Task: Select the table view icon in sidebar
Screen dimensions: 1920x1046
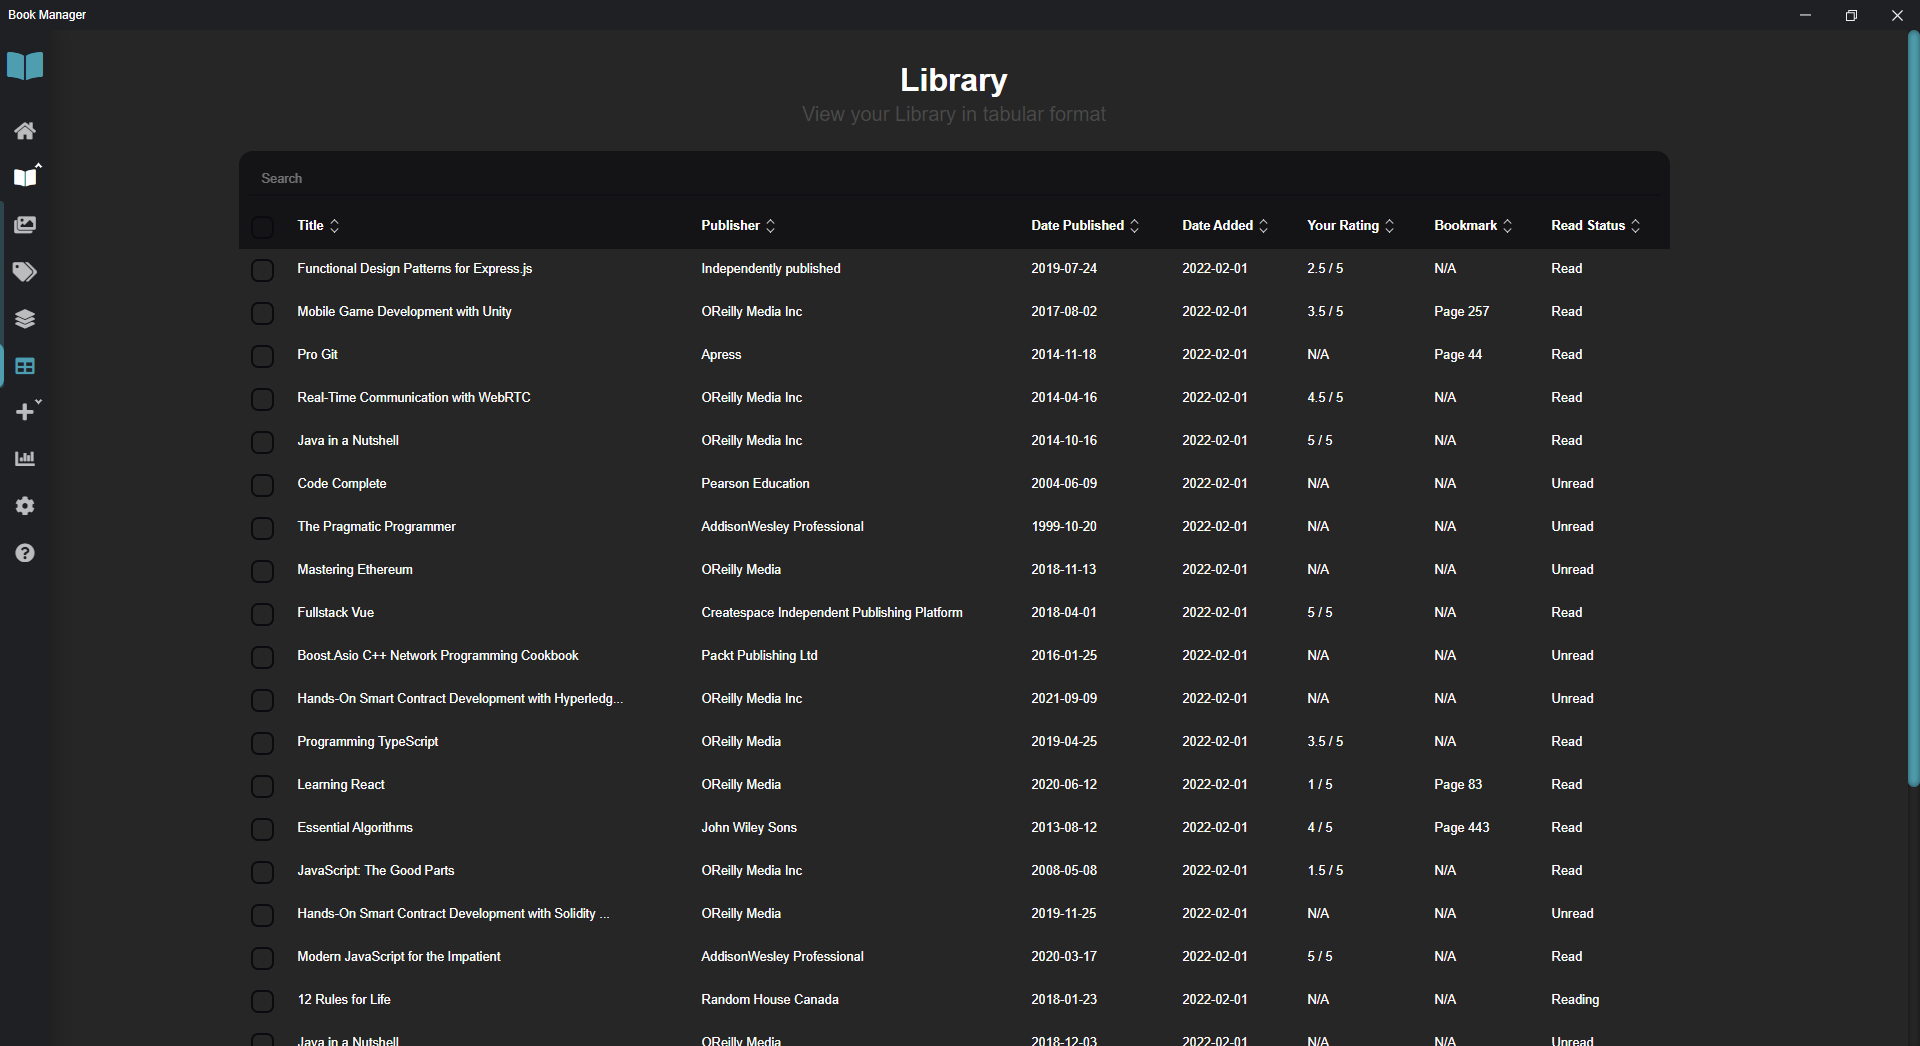Action: 25,366
